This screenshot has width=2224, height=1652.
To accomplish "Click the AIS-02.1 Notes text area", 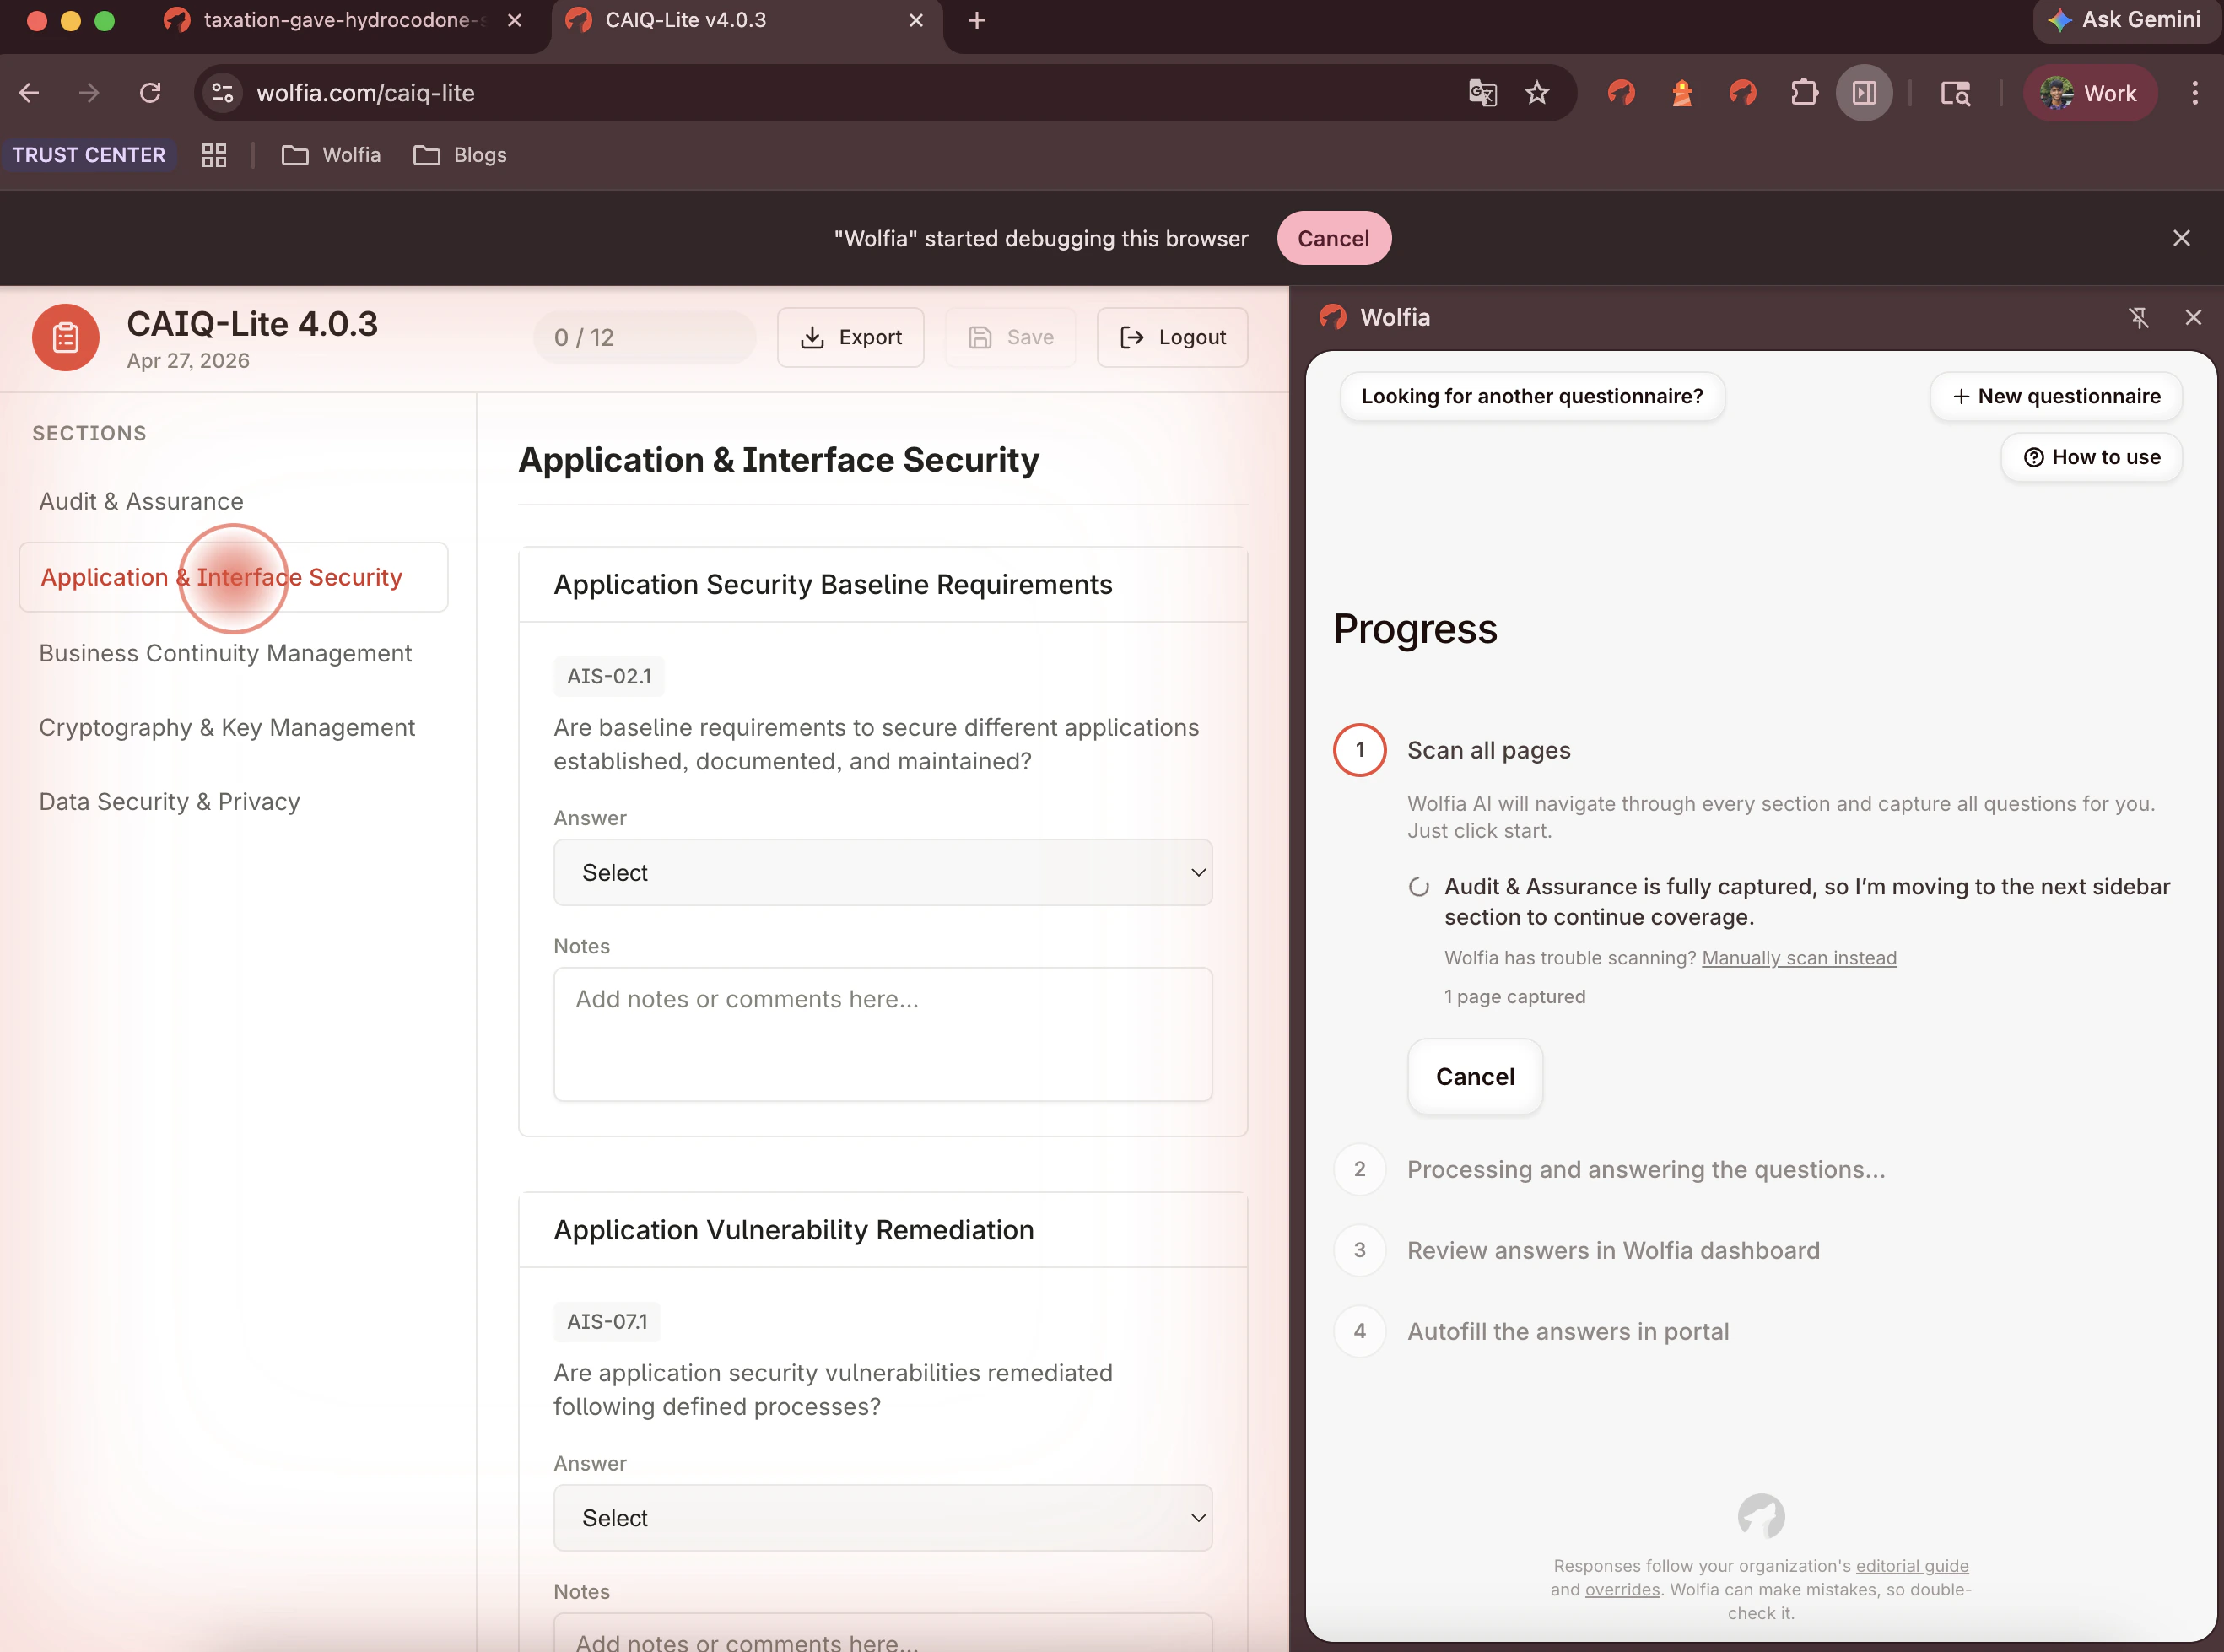I will coord(882,1033).
